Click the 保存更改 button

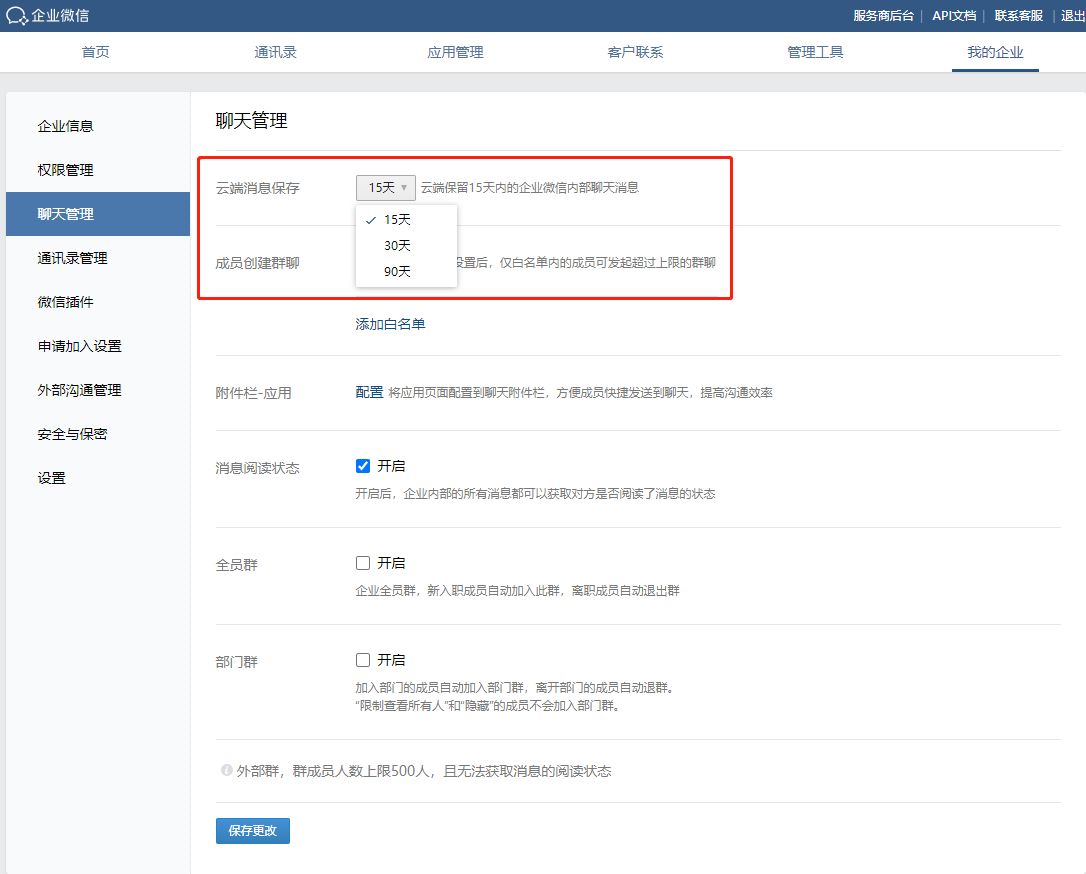[252, 831]
